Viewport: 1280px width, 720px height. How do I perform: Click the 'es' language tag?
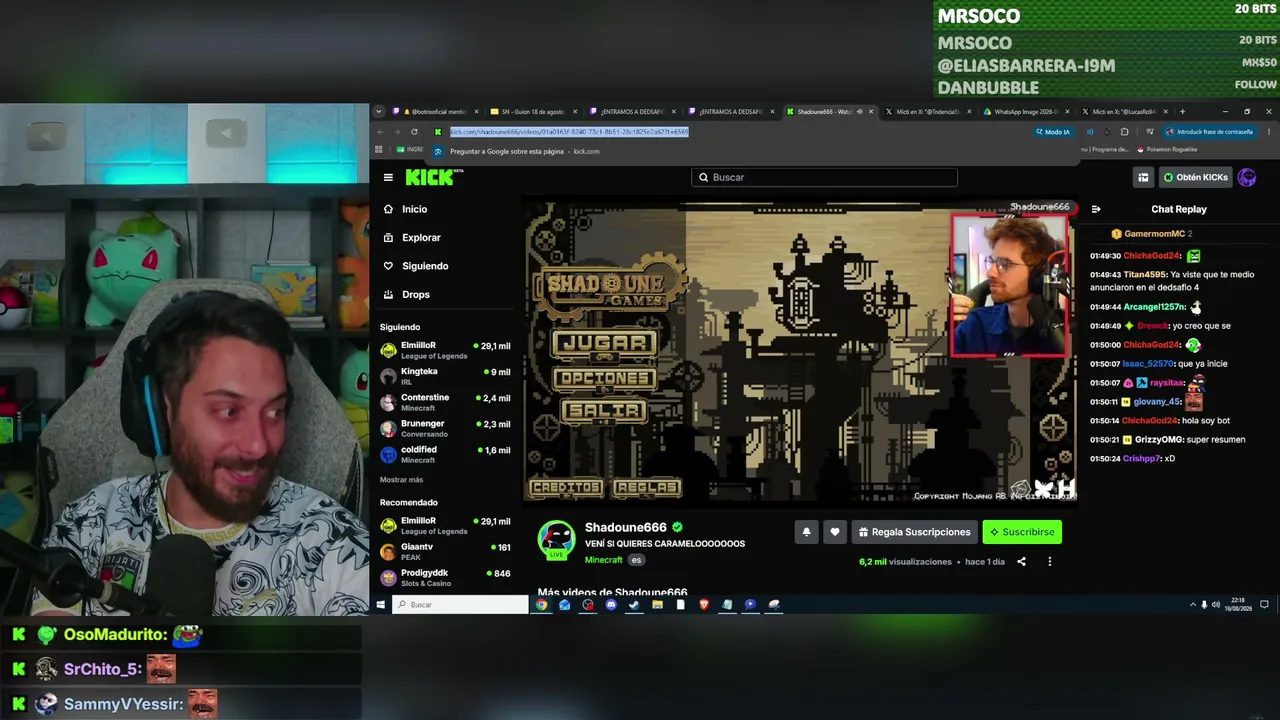pyautogui.click(x=636, y=560)
